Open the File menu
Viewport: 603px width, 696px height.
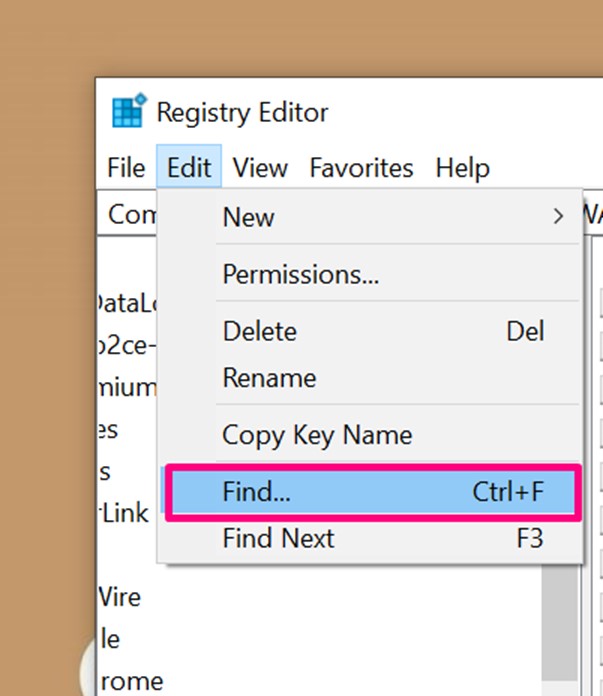[x=126, y=168]
